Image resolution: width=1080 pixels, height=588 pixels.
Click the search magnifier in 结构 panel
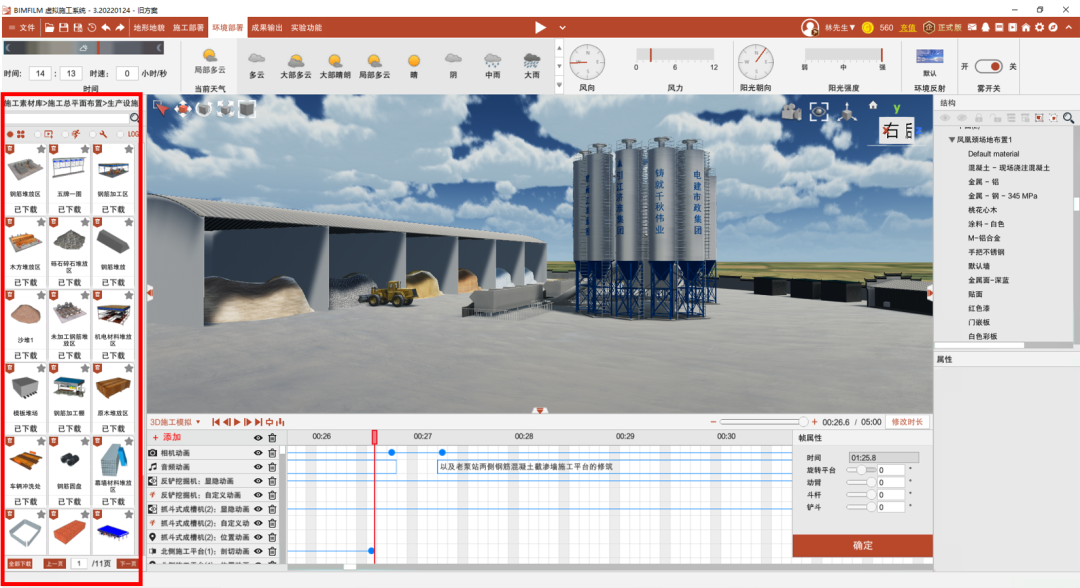point(1068,118)
